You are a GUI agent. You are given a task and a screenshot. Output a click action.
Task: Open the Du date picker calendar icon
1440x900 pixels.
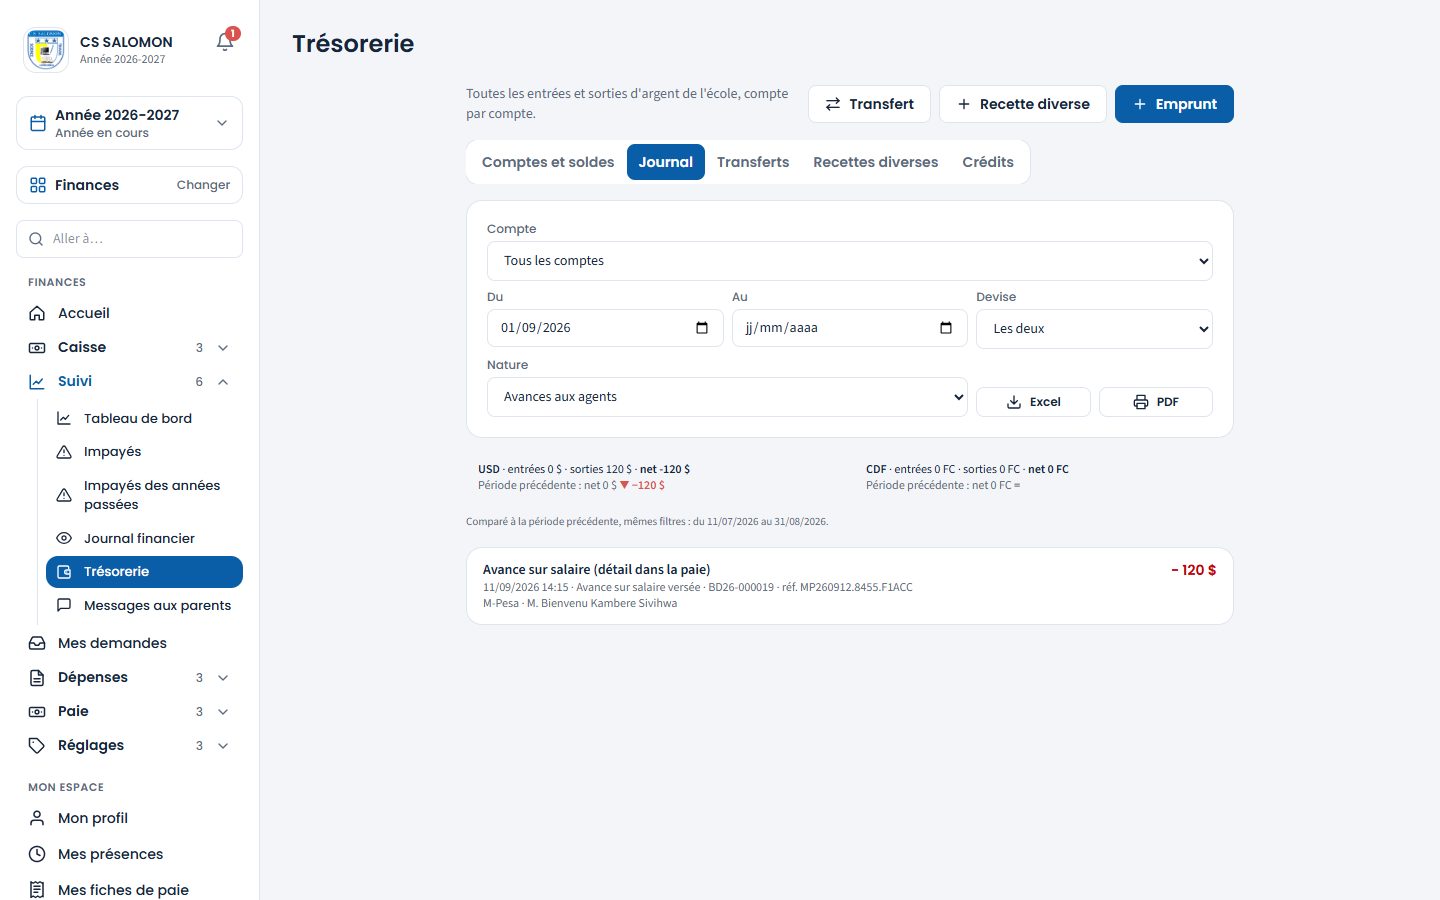tap(702, 328)
